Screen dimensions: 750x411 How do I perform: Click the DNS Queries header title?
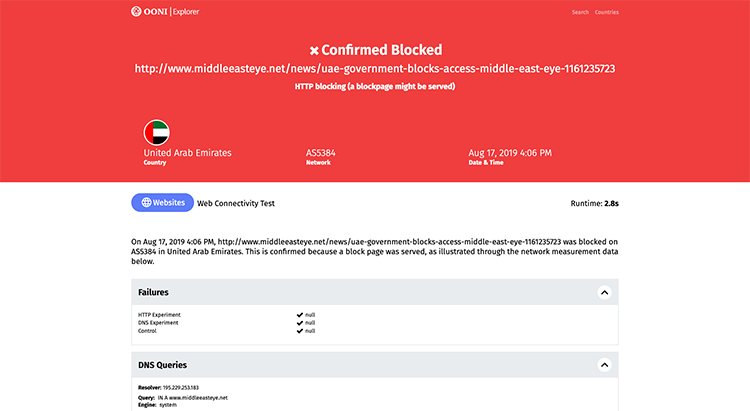tap(163, 365)
